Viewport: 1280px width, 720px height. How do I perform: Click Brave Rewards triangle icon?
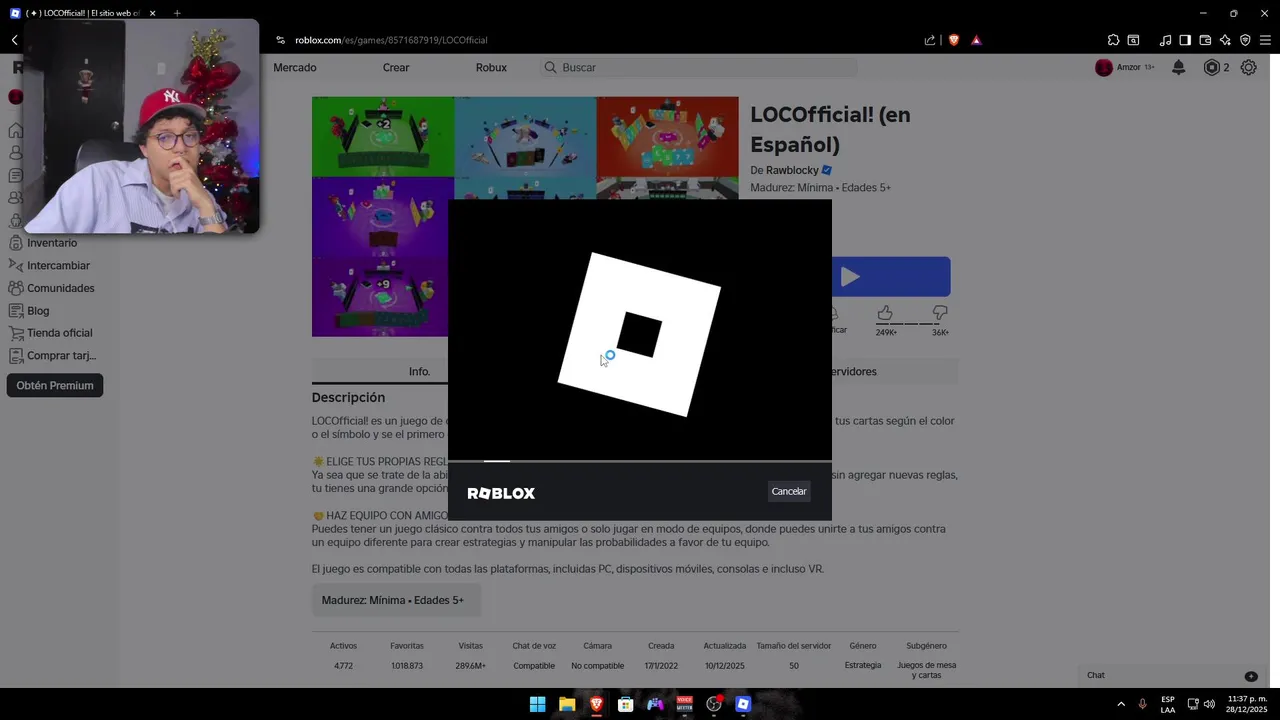[x=976, y=40]
